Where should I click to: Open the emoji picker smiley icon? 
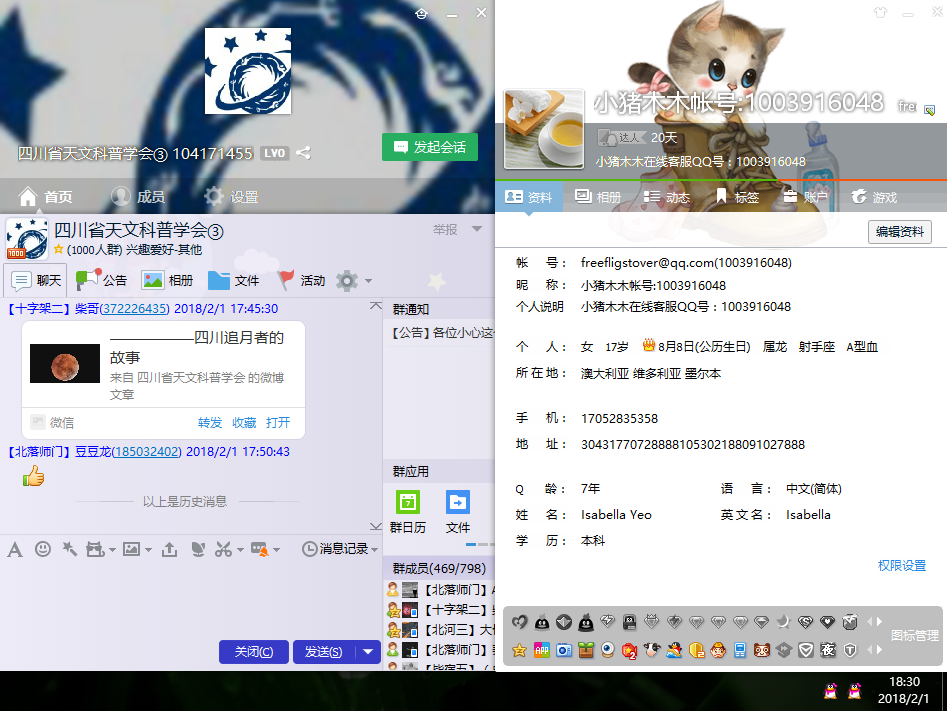pyautogui.click(x=43, y=549)
